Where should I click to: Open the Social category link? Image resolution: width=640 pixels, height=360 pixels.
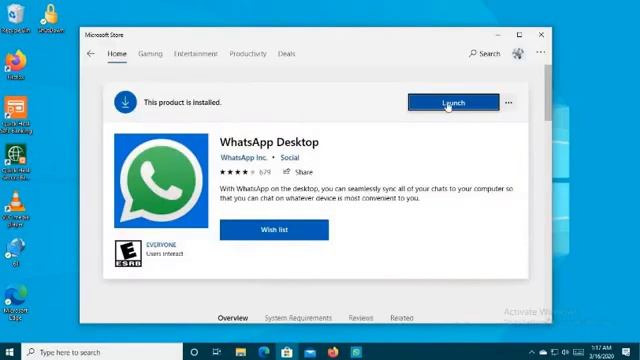point(290,158)
